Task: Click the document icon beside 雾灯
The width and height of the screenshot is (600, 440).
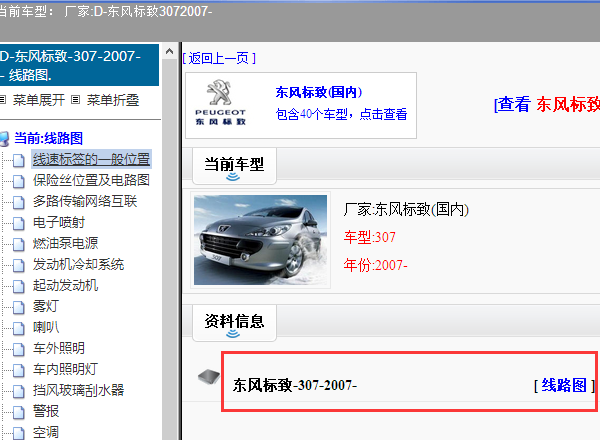Action: [18, 308]
